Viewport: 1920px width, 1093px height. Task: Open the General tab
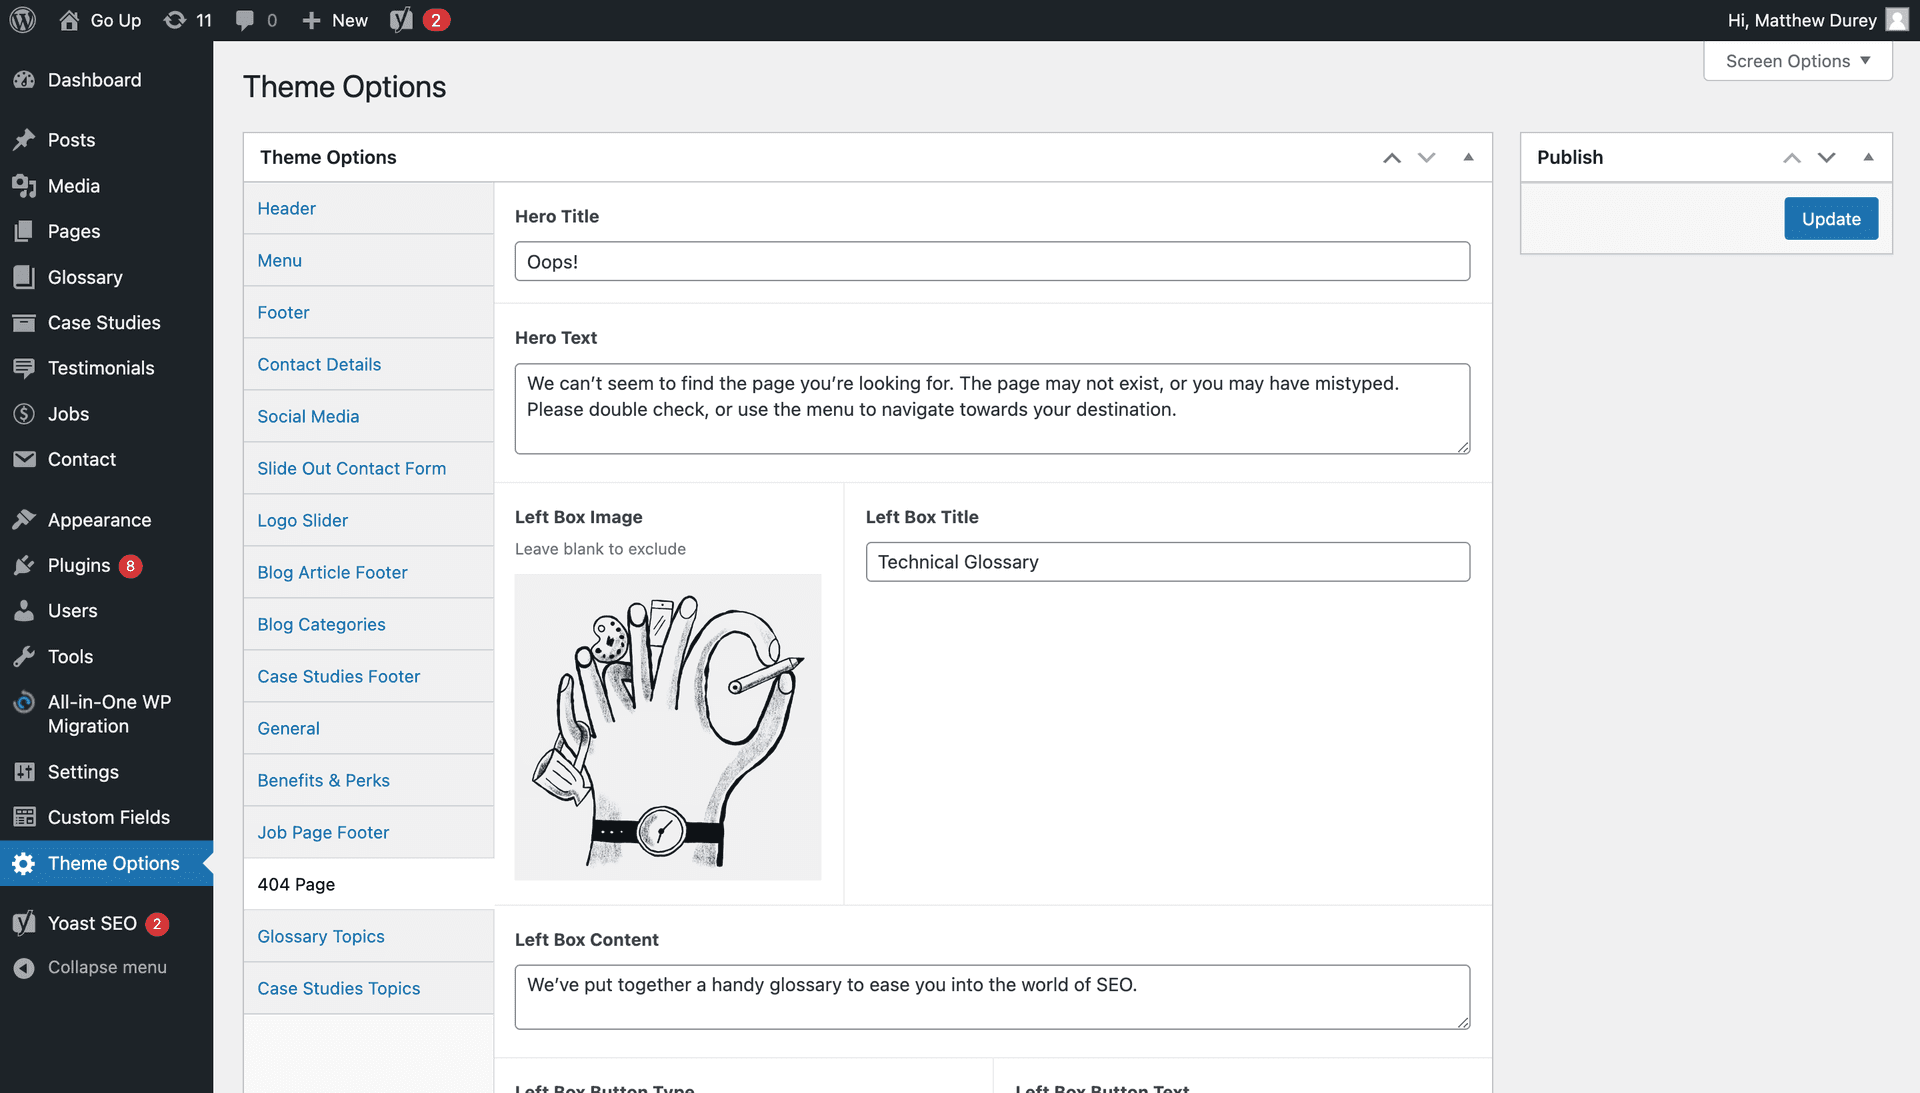coord(369,728)
